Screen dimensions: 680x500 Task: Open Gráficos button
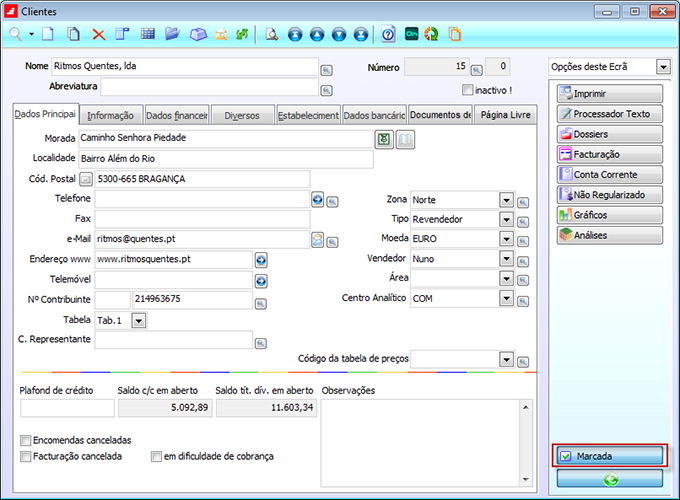point(610,215)
